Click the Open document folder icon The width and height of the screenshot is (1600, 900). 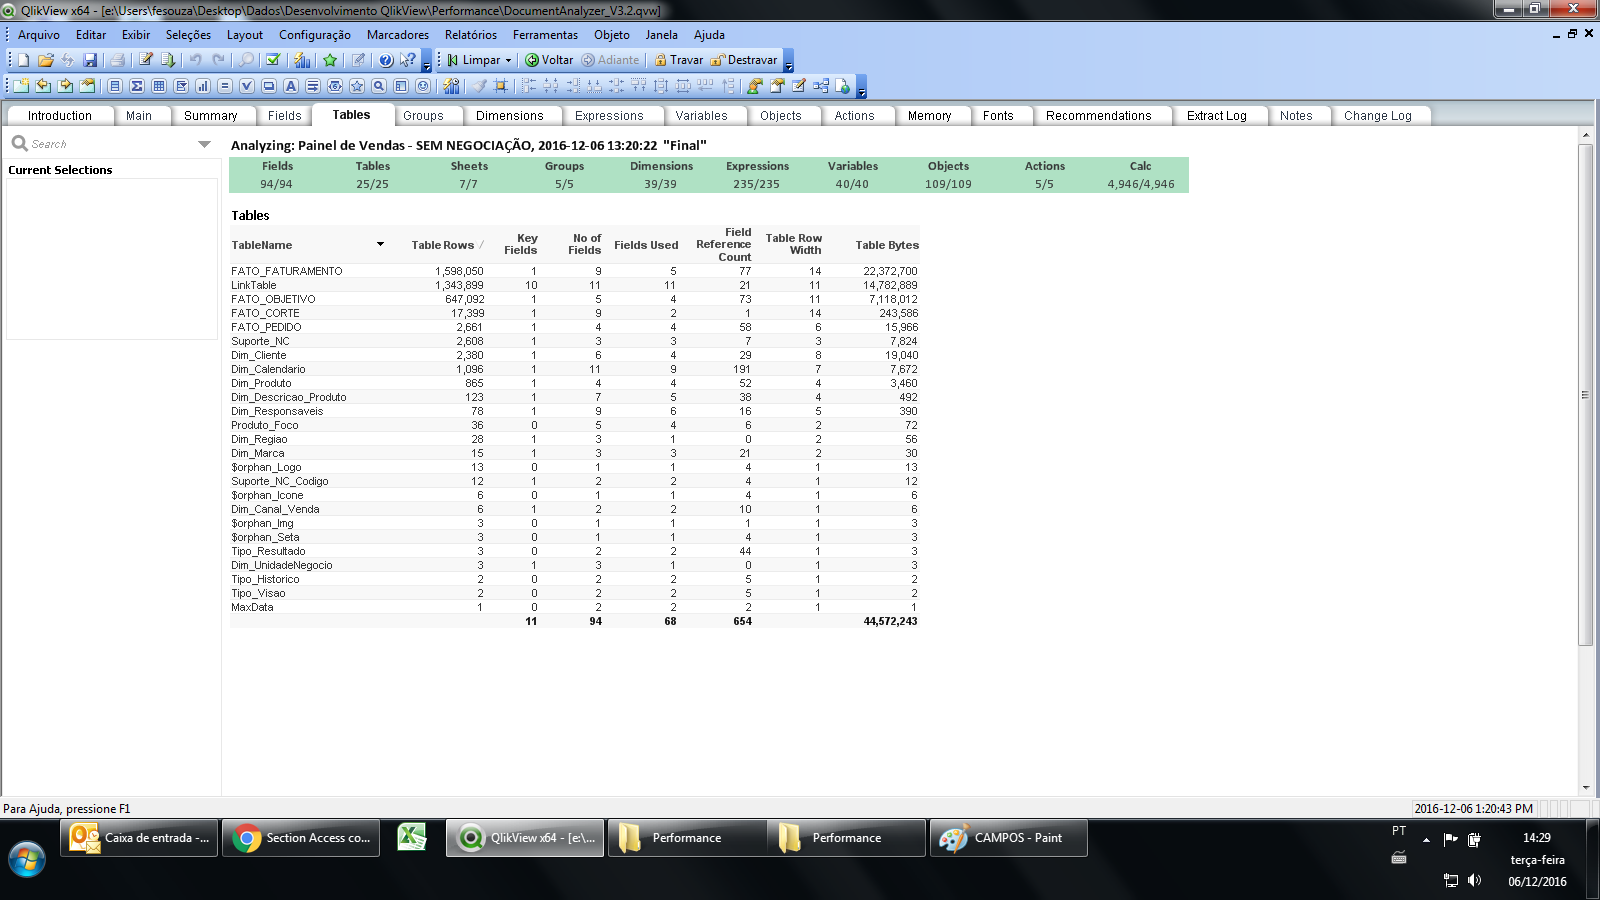point(46,60)
